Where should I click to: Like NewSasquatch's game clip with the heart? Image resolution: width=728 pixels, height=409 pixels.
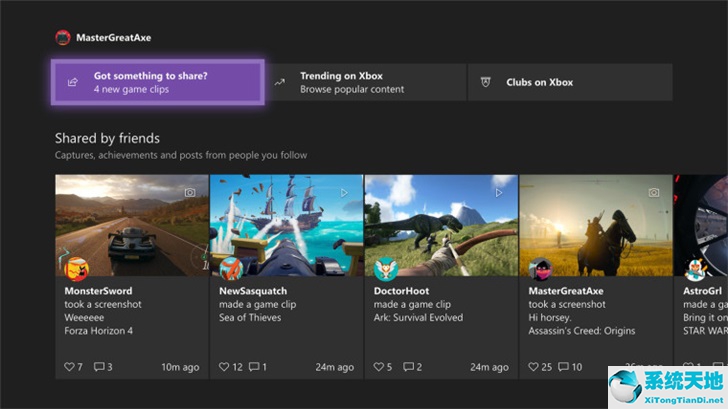tap(224, 367)
